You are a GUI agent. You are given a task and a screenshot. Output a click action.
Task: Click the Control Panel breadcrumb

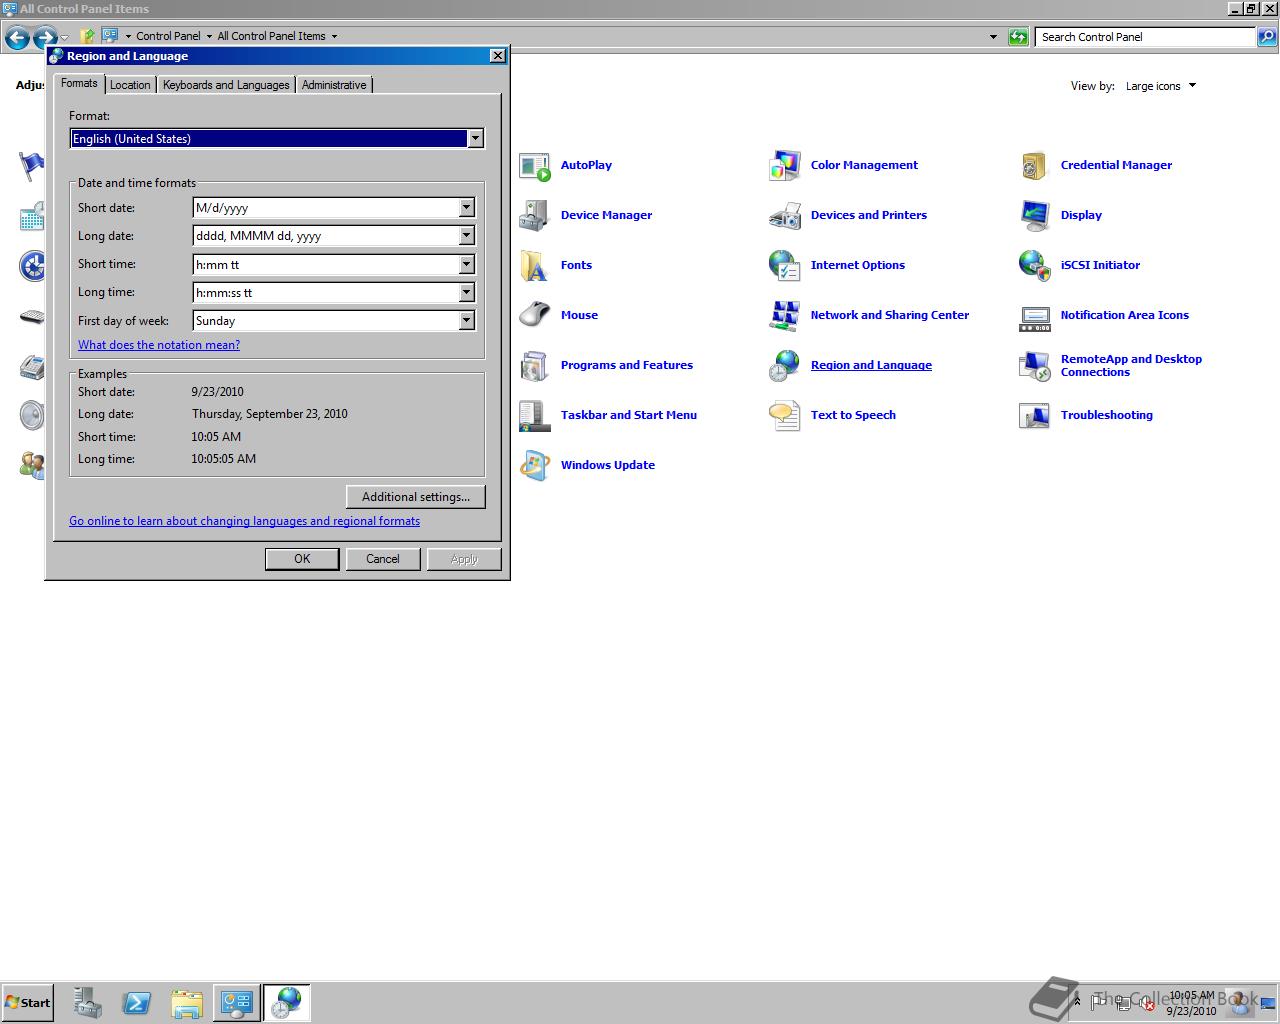pyautogui.click(x=168, y=37)
